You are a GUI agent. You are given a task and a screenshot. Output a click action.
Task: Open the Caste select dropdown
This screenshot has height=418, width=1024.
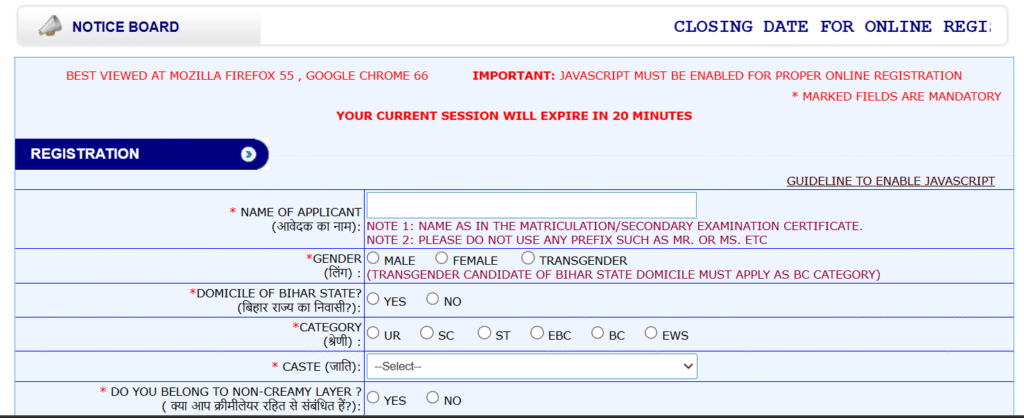532,367
